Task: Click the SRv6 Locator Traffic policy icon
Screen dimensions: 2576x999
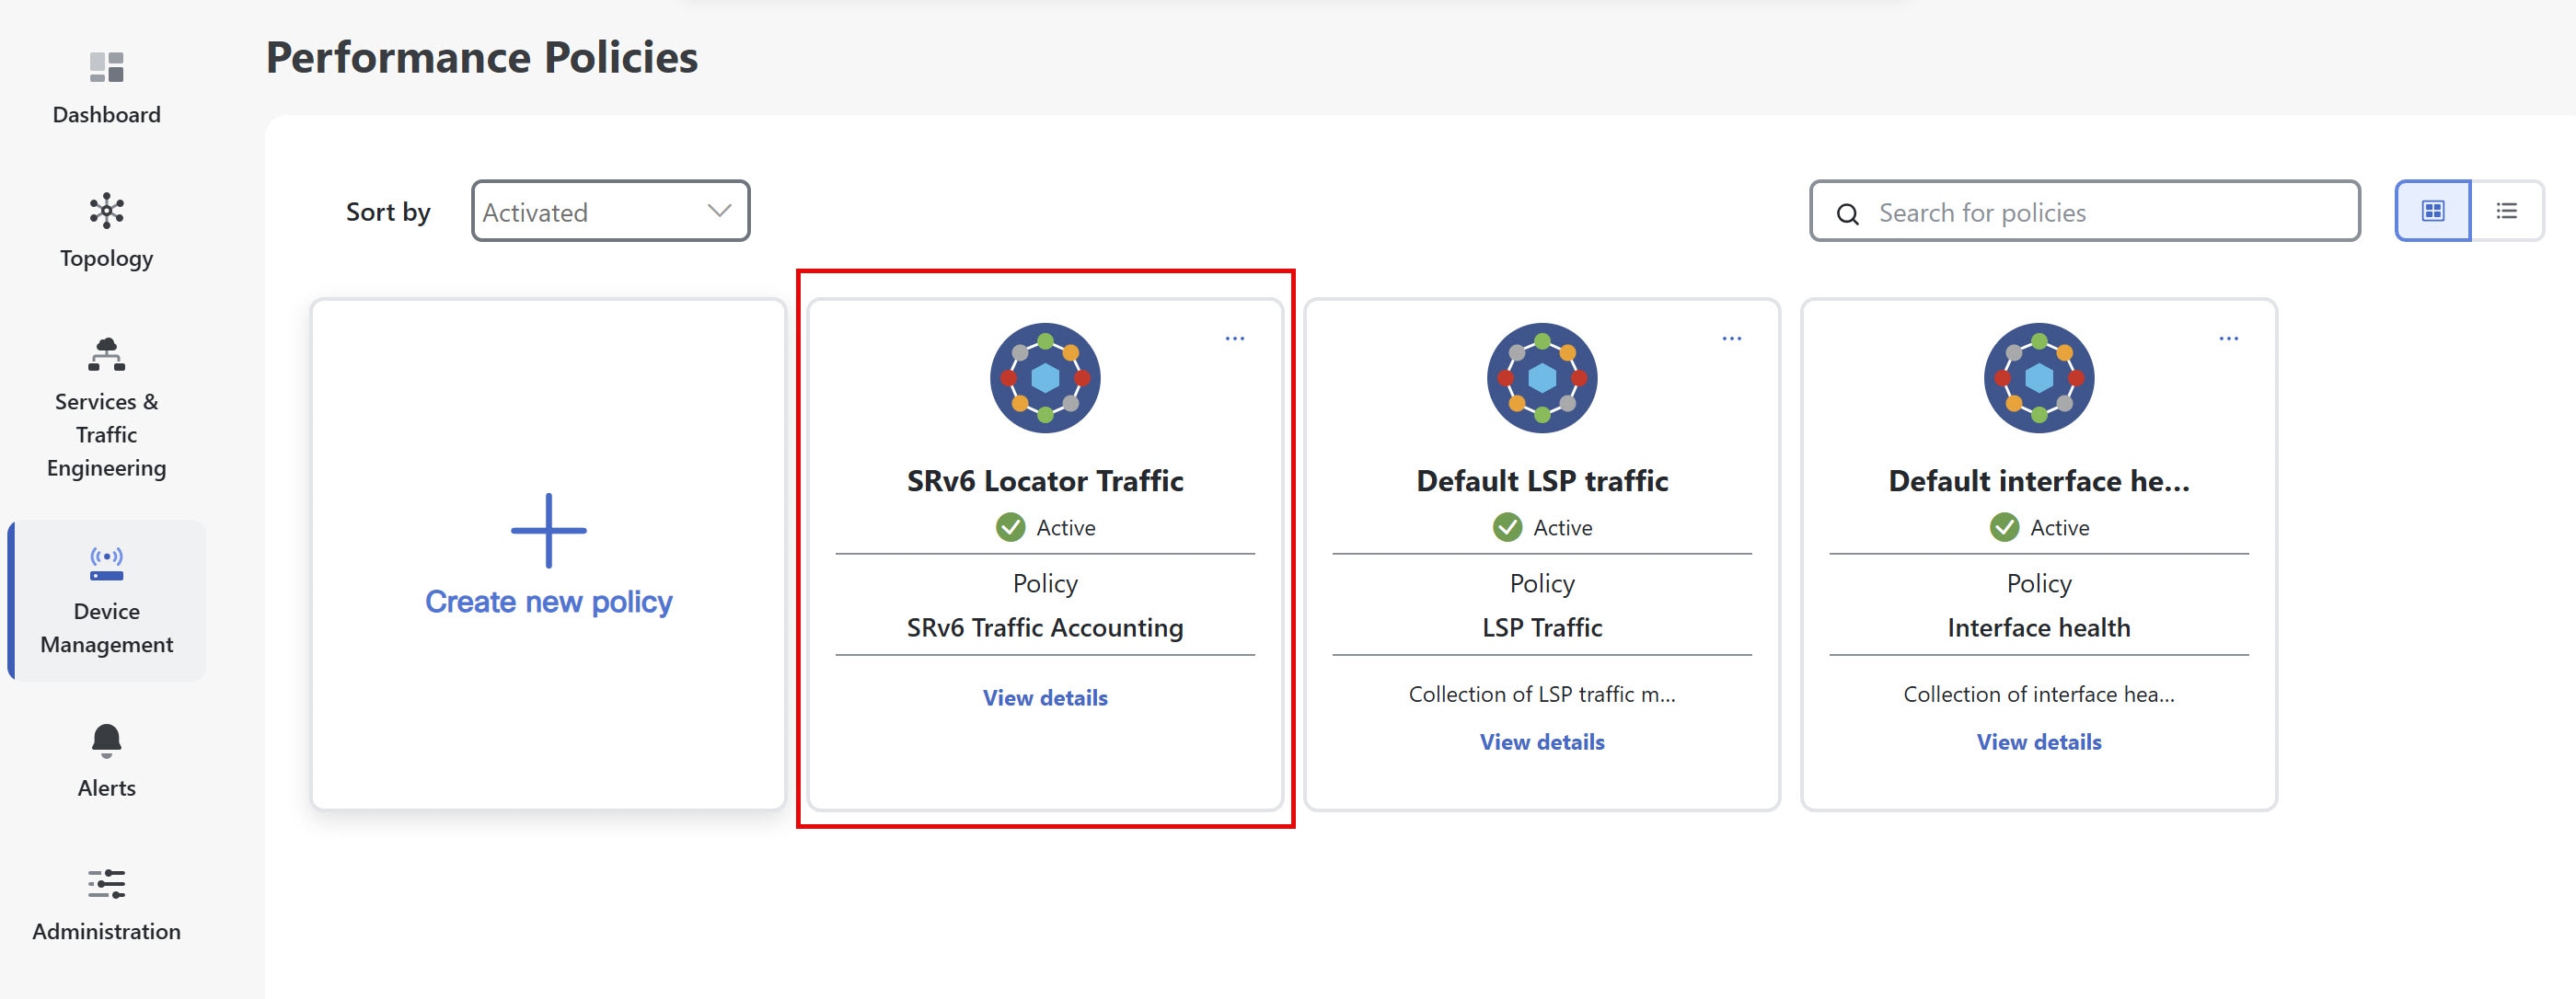Action: [1044, 378]
